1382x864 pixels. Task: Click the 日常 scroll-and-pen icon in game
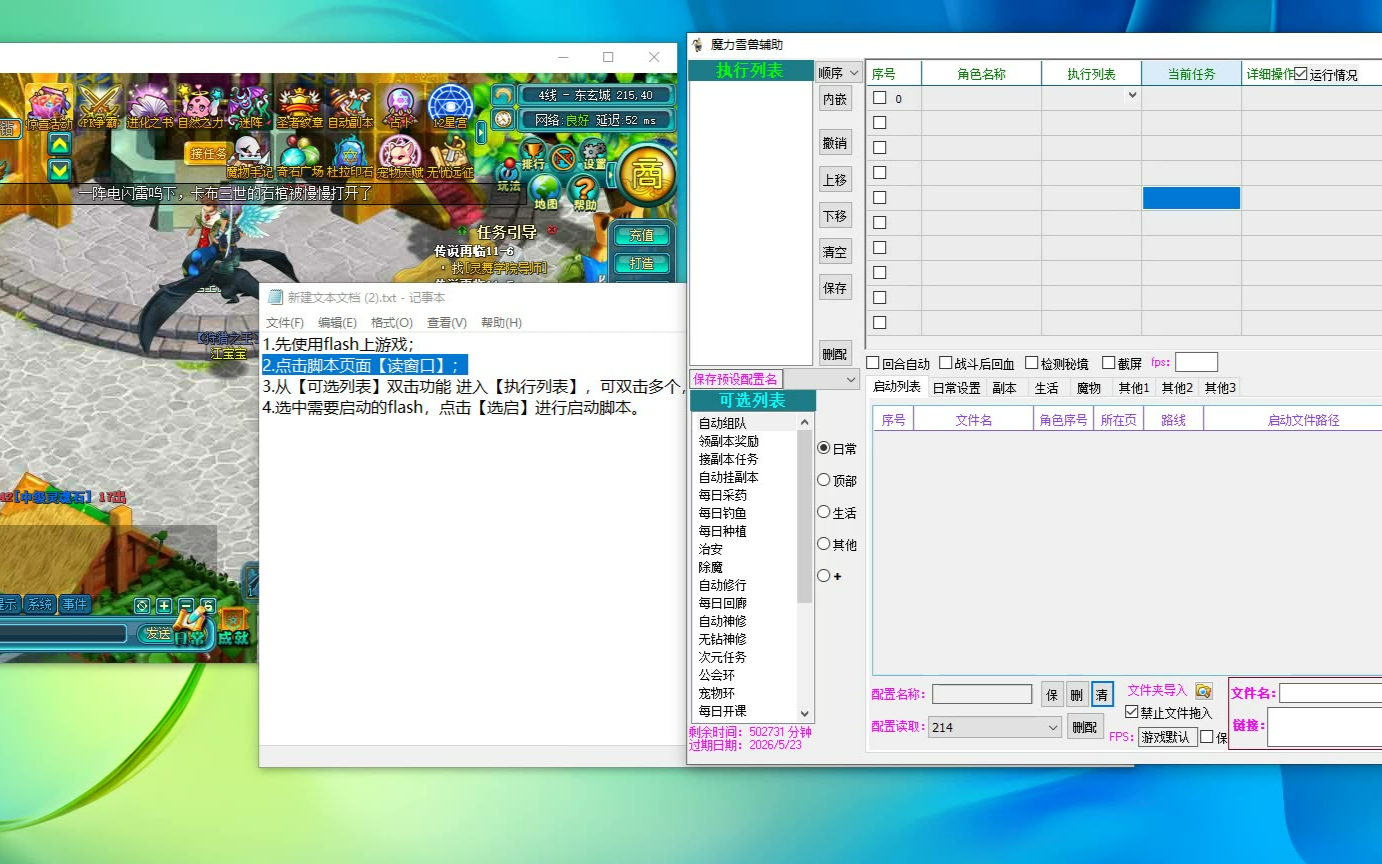click(190, 625)
